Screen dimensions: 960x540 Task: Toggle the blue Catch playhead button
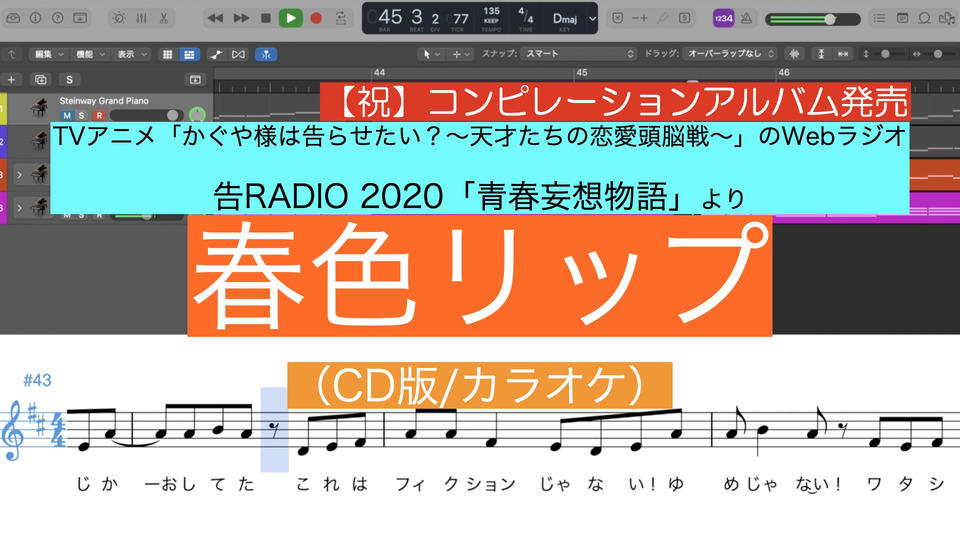click(x=266, y=54)
